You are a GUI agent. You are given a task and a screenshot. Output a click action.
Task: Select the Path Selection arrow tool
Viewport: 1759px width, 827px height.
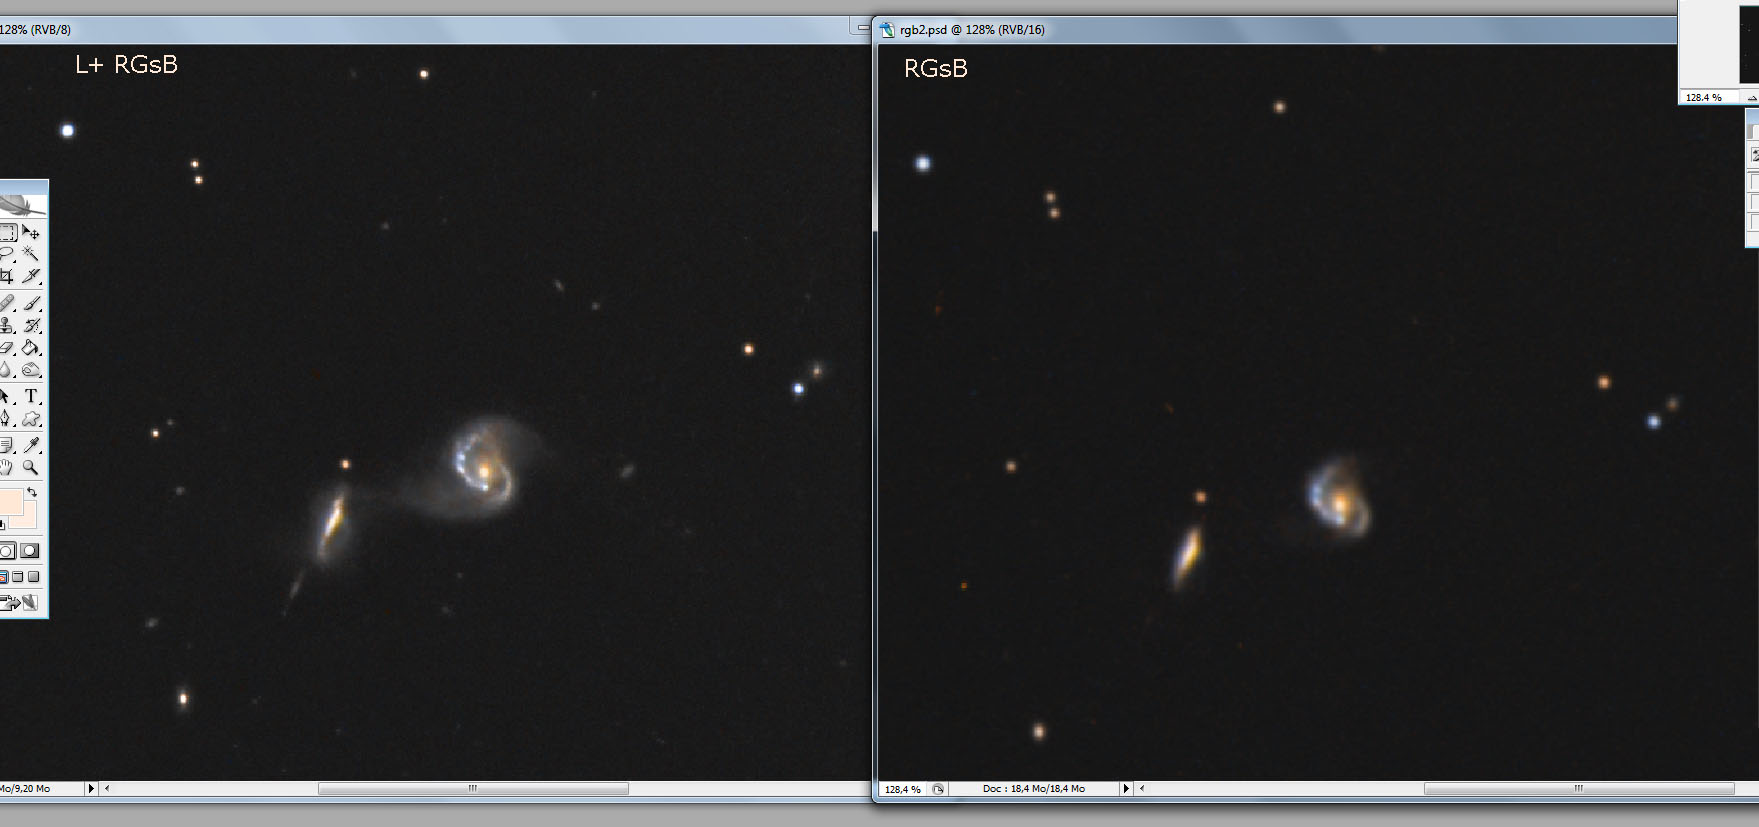[x=7, y=397]
